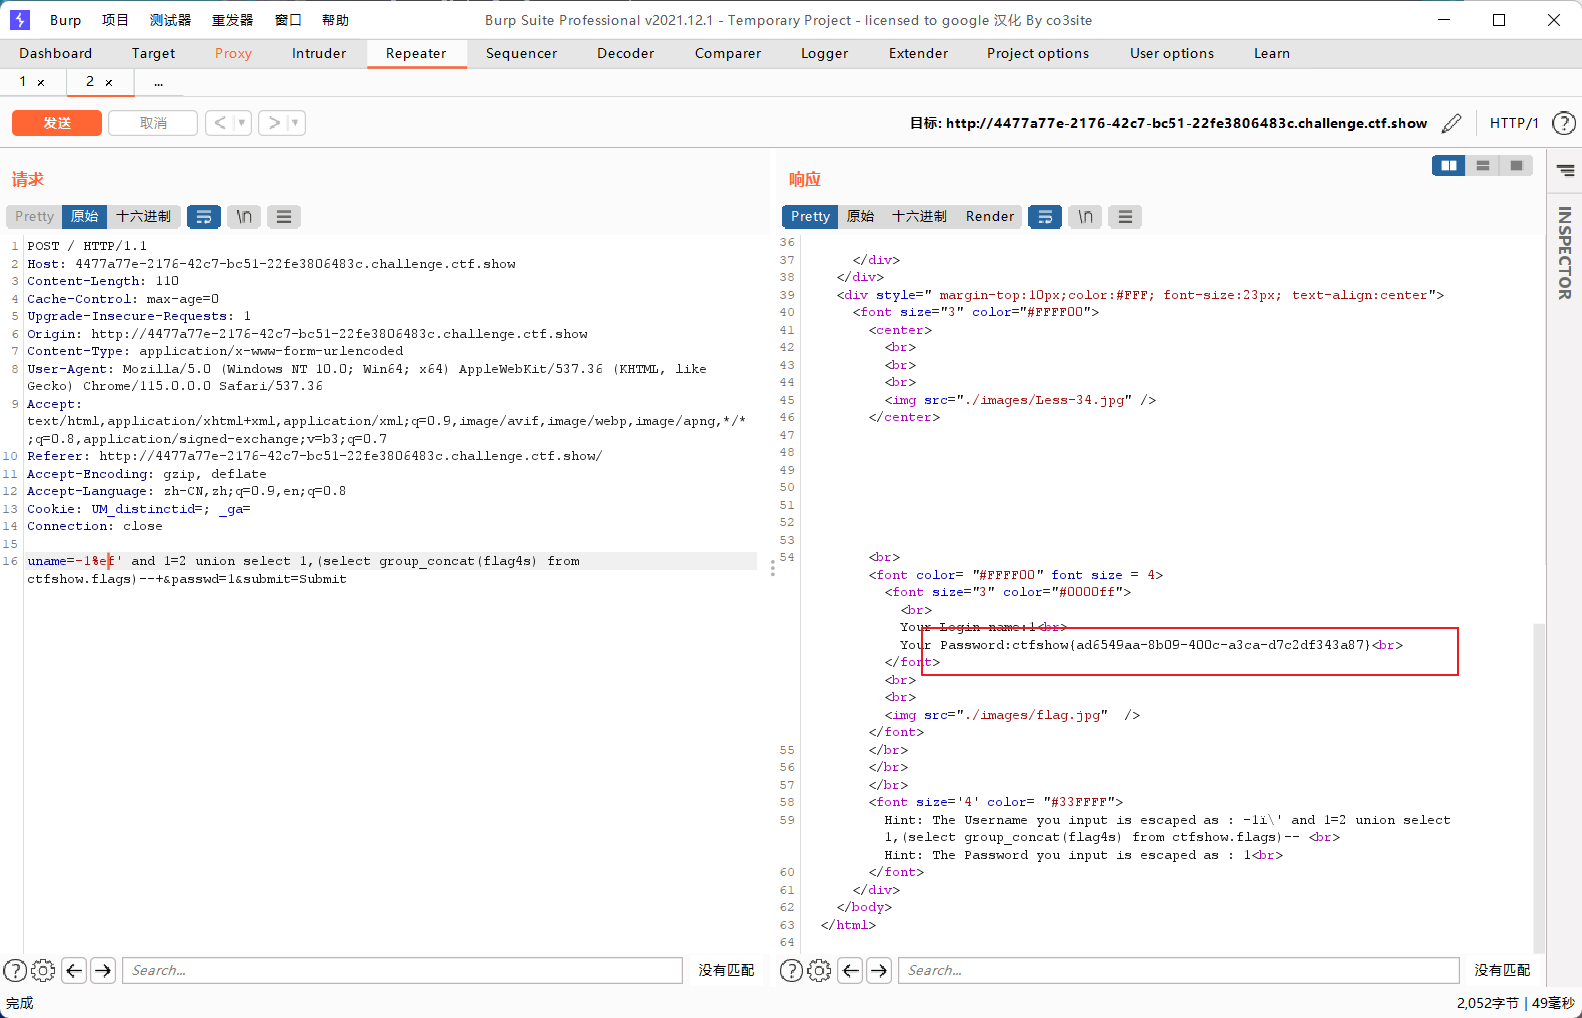Select top-bottom stacked layout icon
This screenshot has height=1018, width=1582.
coord(1483,166)
